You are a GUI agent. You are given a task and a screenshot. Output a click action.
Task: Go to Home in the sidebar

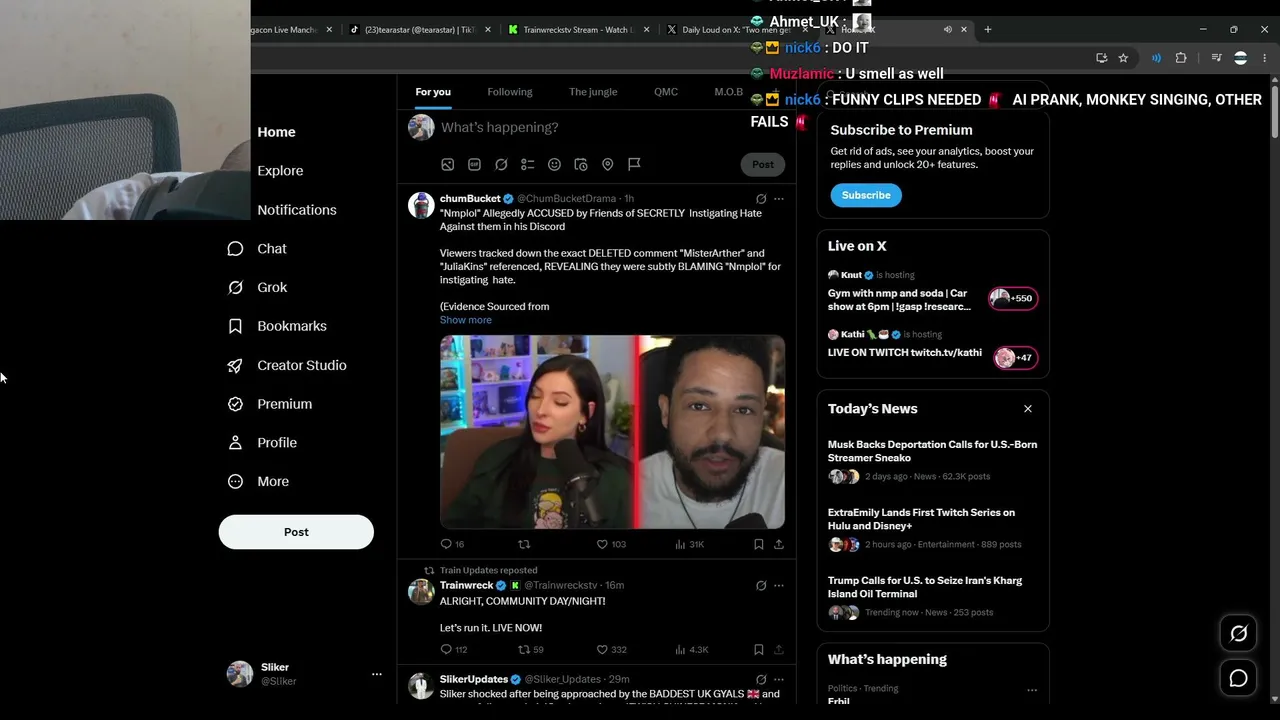277,132
